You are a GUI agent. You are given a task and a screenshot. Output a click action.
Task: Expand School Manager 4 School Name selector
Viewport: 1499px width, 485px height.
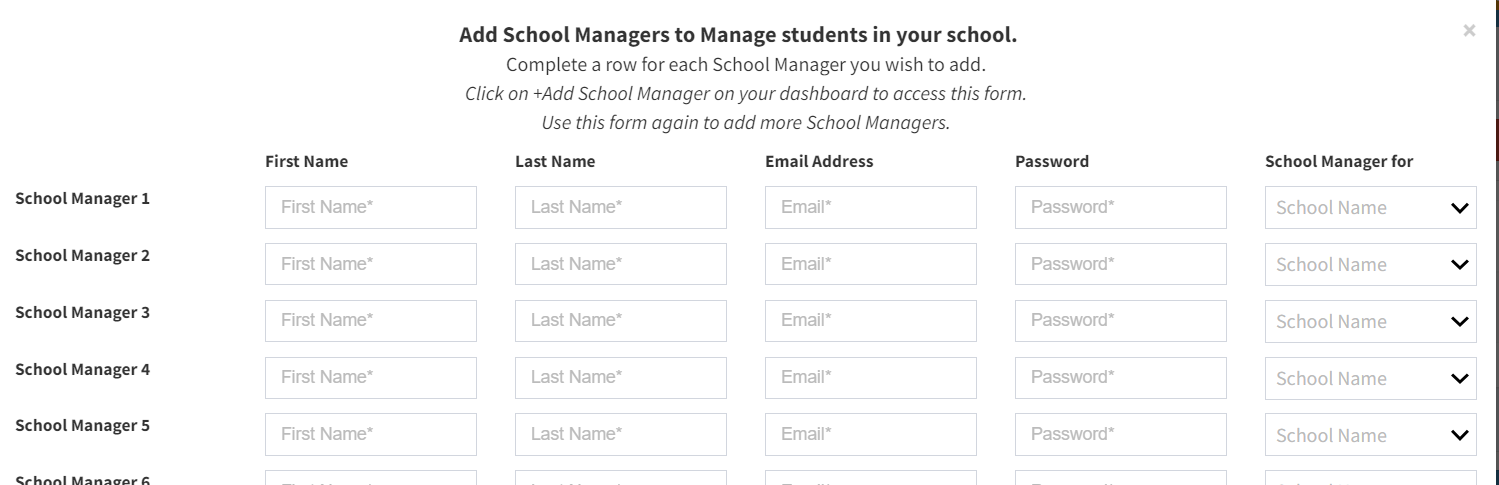click(x=1370, y=379)
